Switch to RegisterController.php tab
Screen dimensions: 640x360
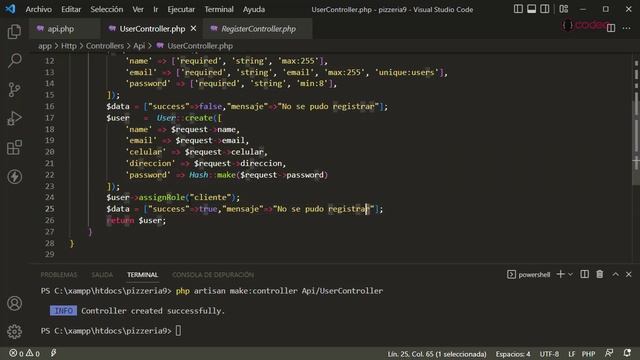[258, 29]
